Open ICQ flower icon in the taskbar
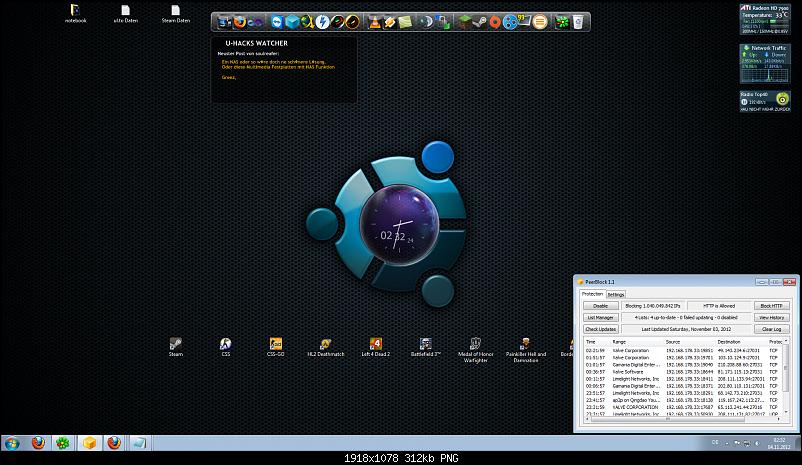 pyautogui.click(x=63, y=443)
